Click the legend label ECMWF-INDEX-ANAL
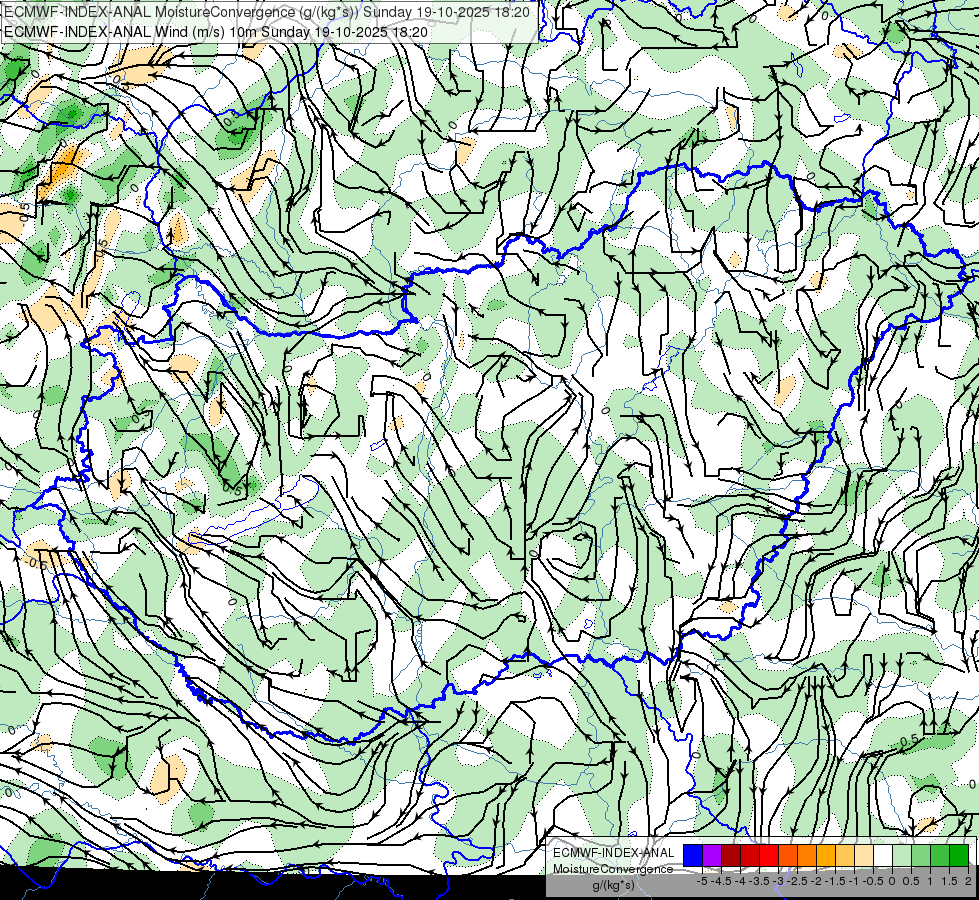The image size is (979, 900). pos(613,853)
